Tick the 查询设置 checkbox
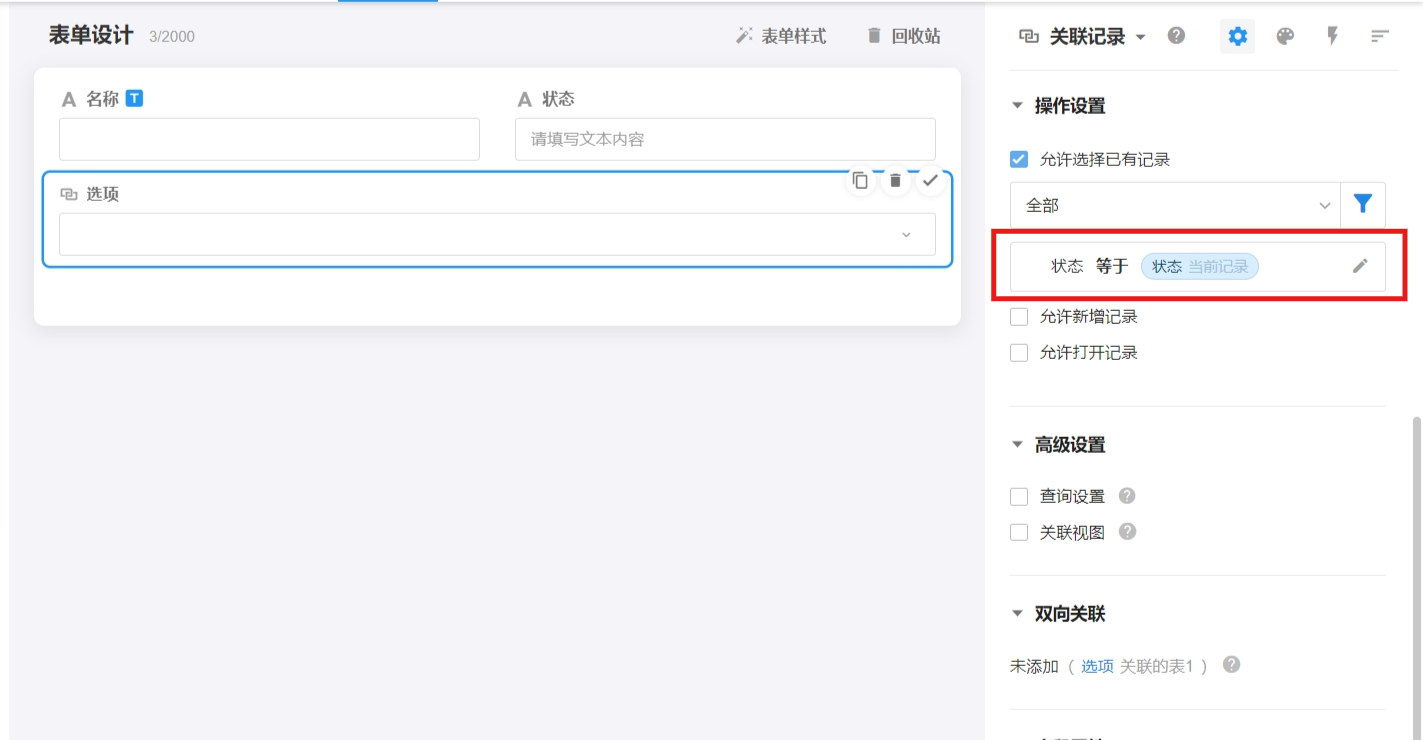Viewport: 1423px width, 740px height. click(x=1019, y=497)
